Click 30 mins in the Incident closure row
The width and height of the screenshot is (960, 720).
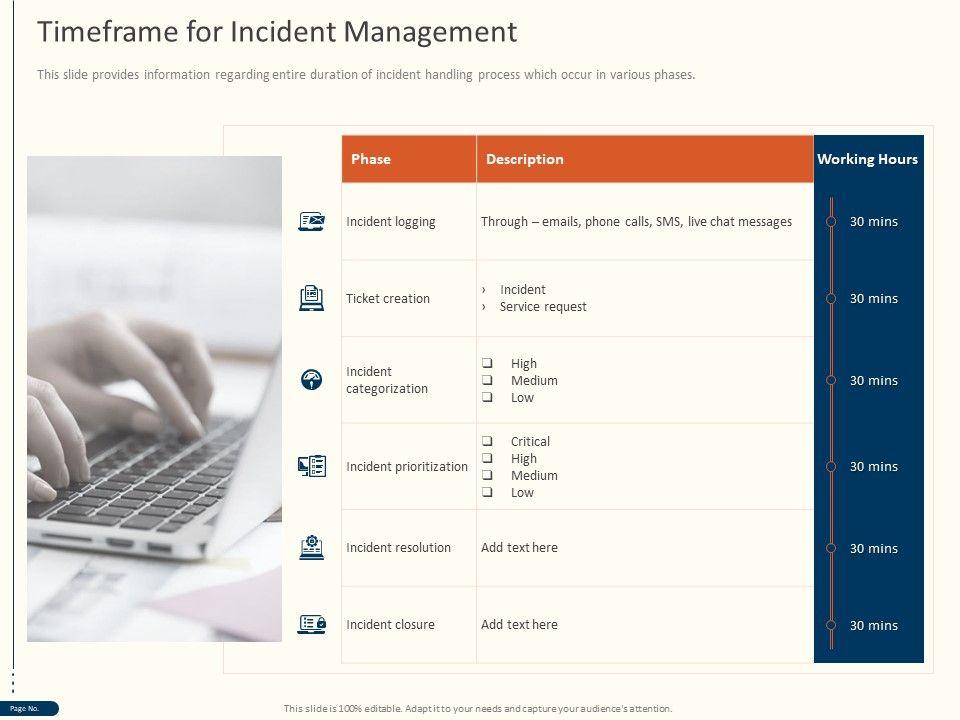(874, 626)
